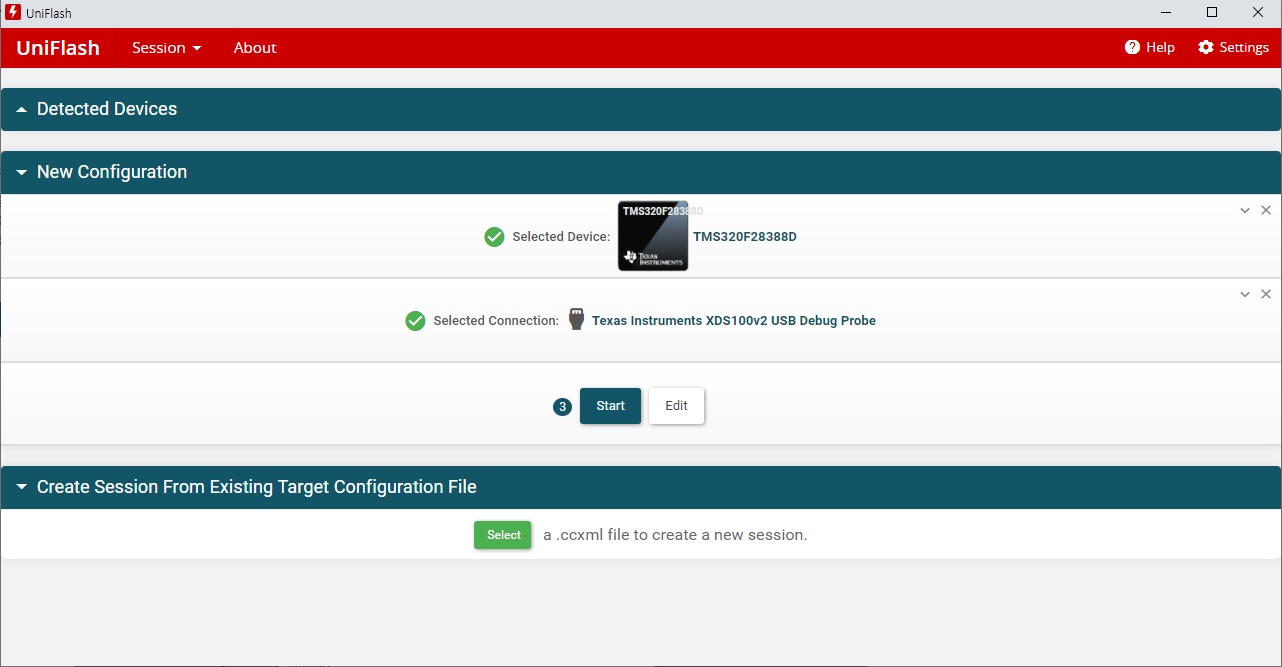Click the TMS320F28388D device name text
This screenshot has width=1282, height=667.
[x=745, y=237]
